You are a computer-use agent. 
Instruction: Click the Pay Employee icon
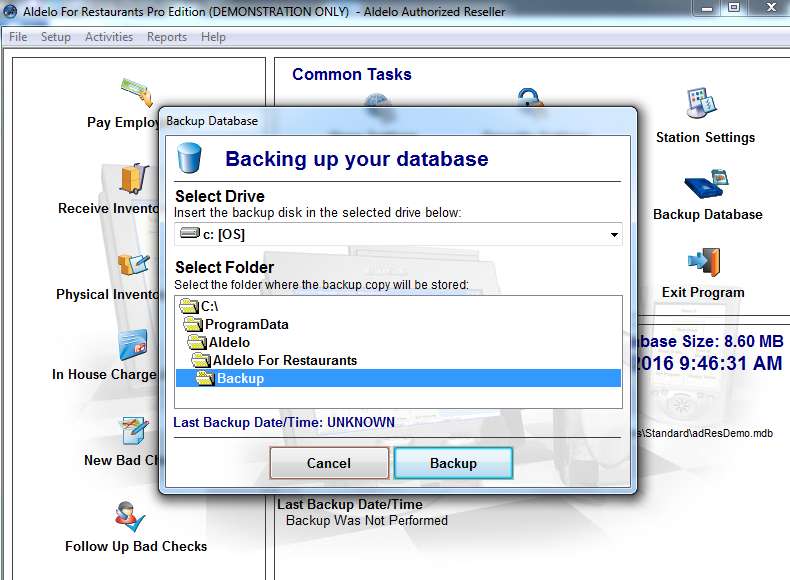pyautogui.click(x=137, y=93)
